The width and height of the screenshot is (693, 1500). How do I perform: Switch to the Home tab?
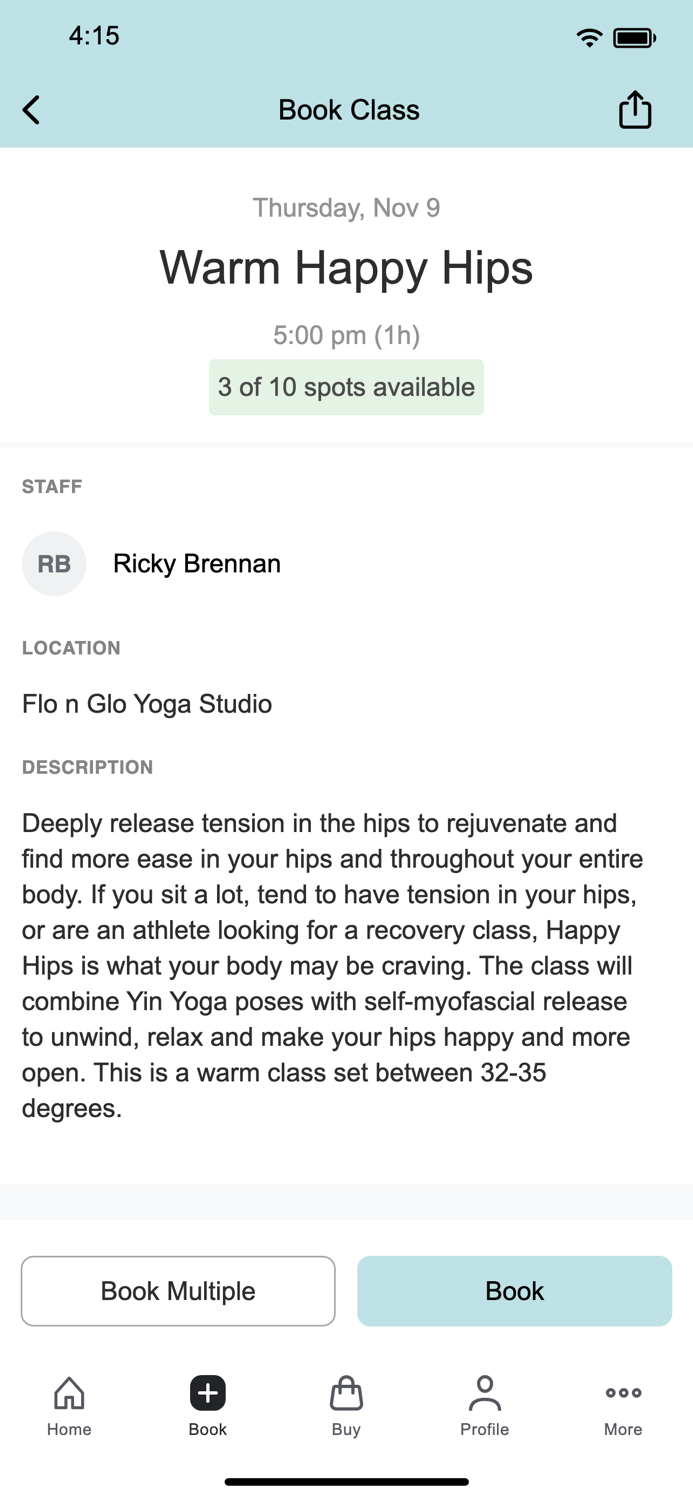[68, 1404]
